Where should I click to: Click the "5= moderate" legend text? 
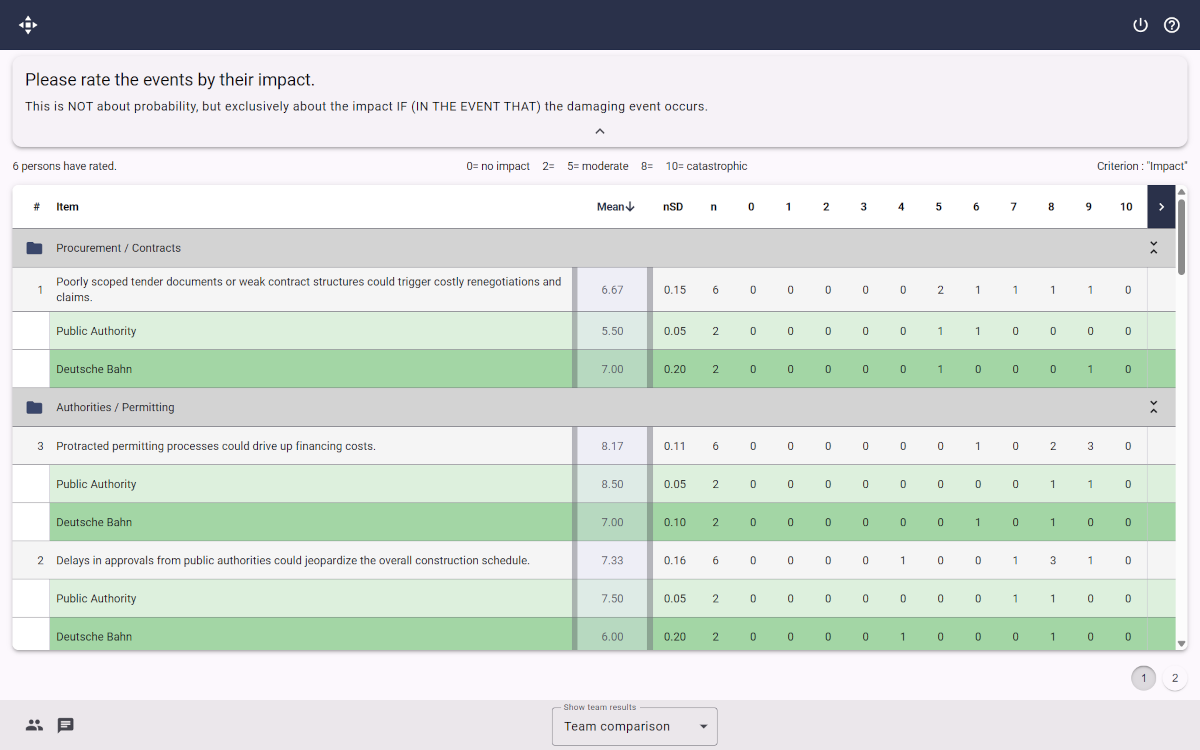coord(598,166)
